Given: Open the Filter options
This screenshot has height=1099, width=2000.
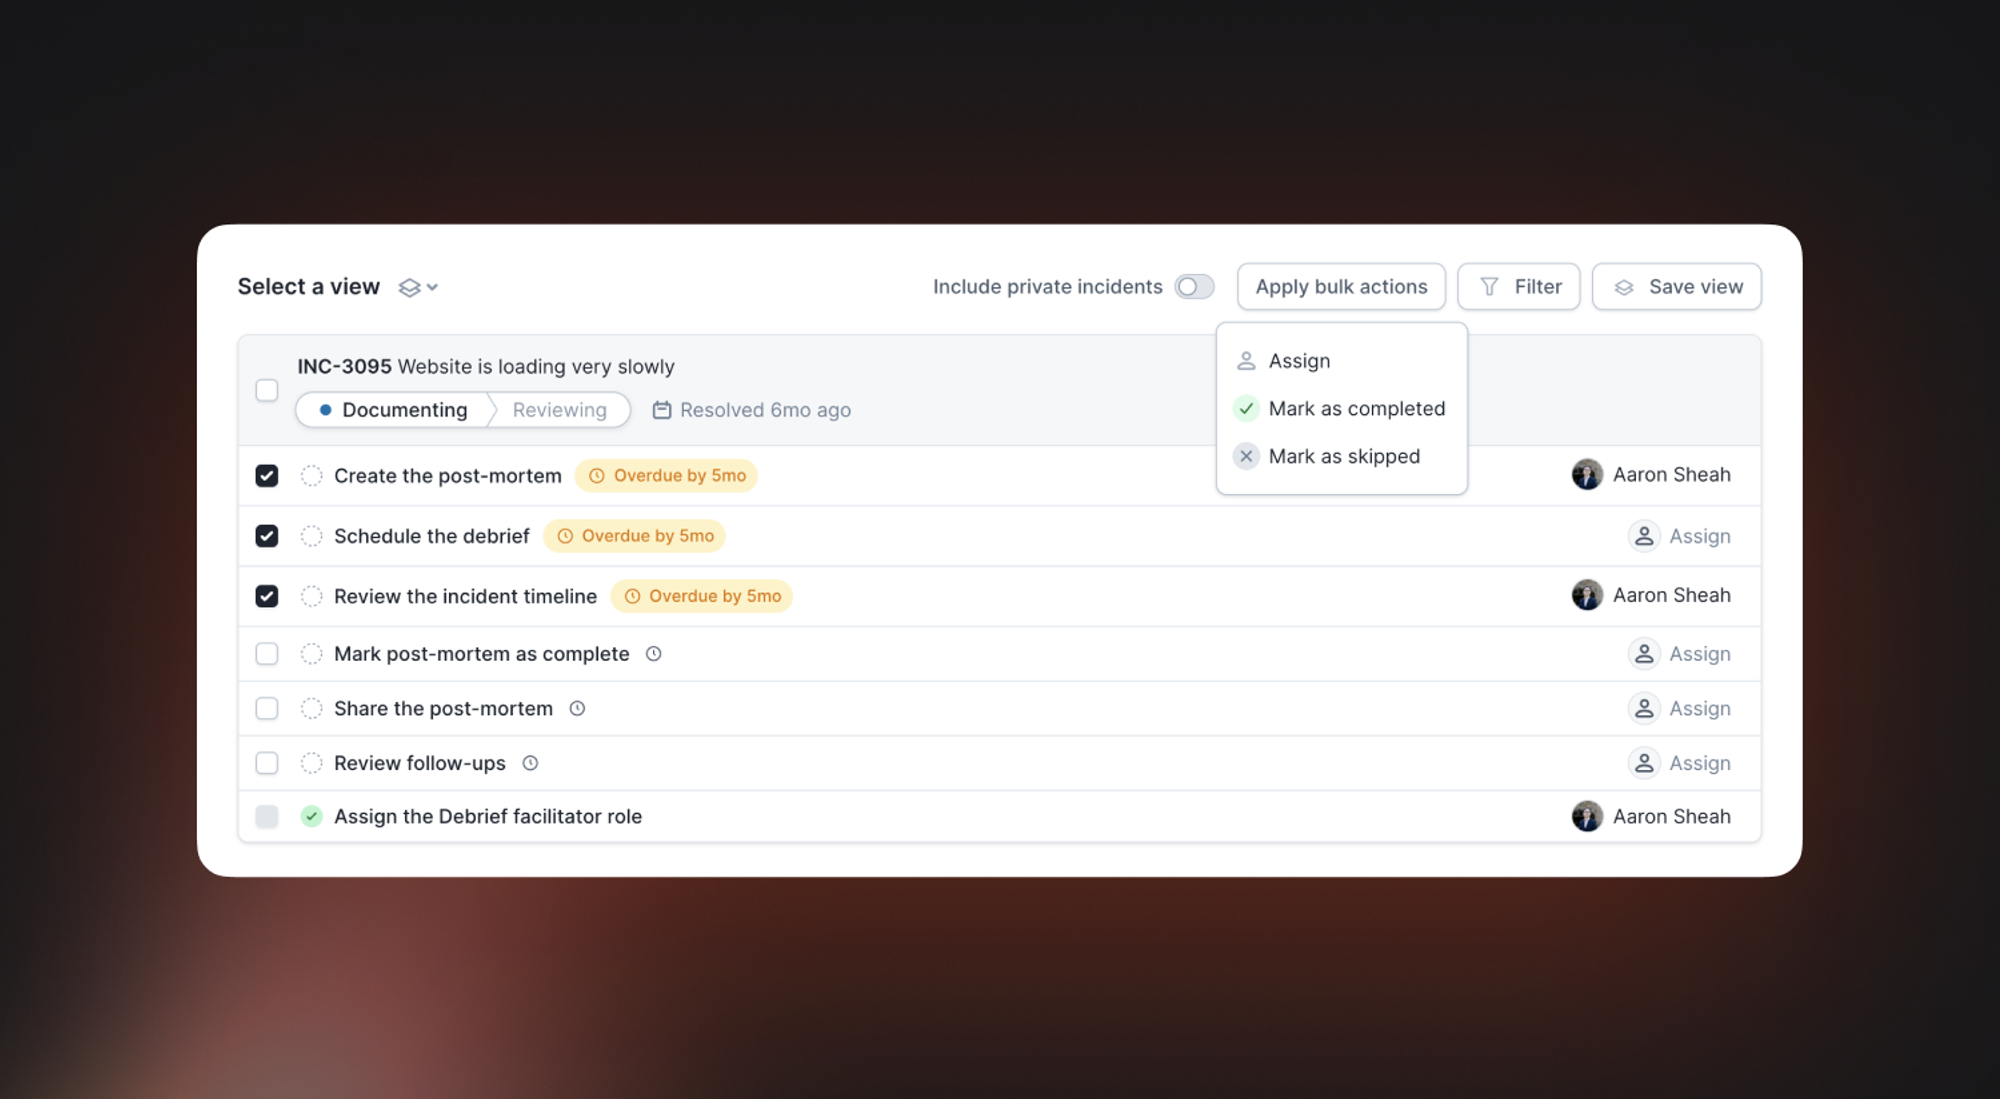Looking at the screenshot, I should (1518, 287).
